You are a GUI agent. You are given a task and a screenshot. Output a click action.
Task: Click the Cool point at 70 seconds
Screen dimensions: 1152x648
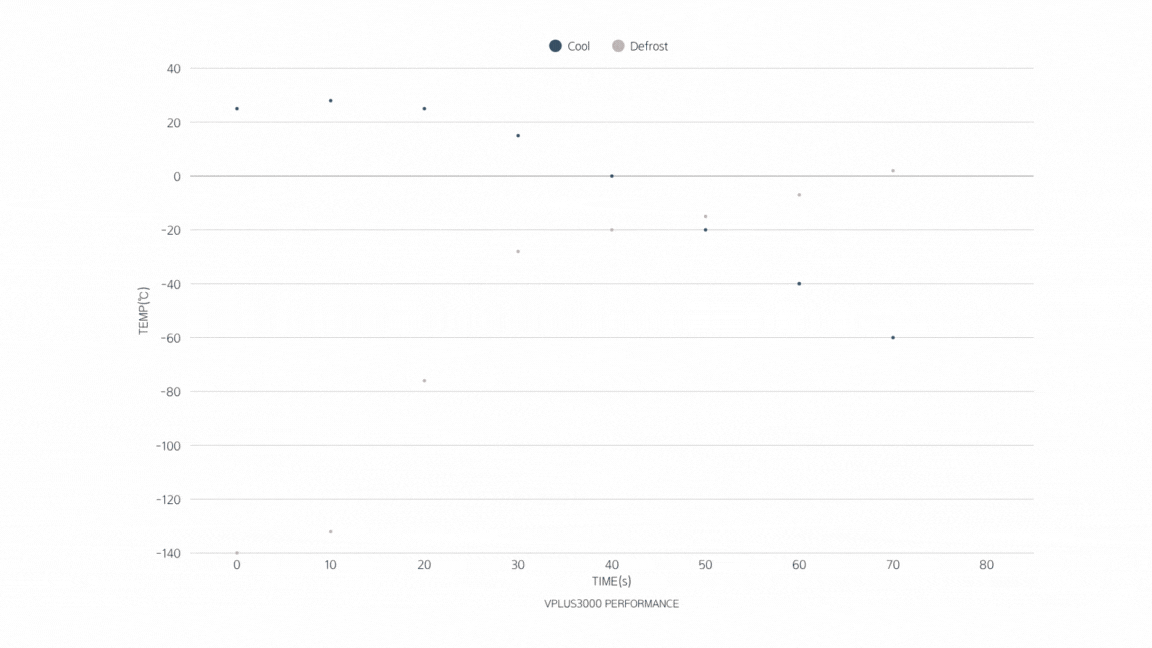coord(893,338)
